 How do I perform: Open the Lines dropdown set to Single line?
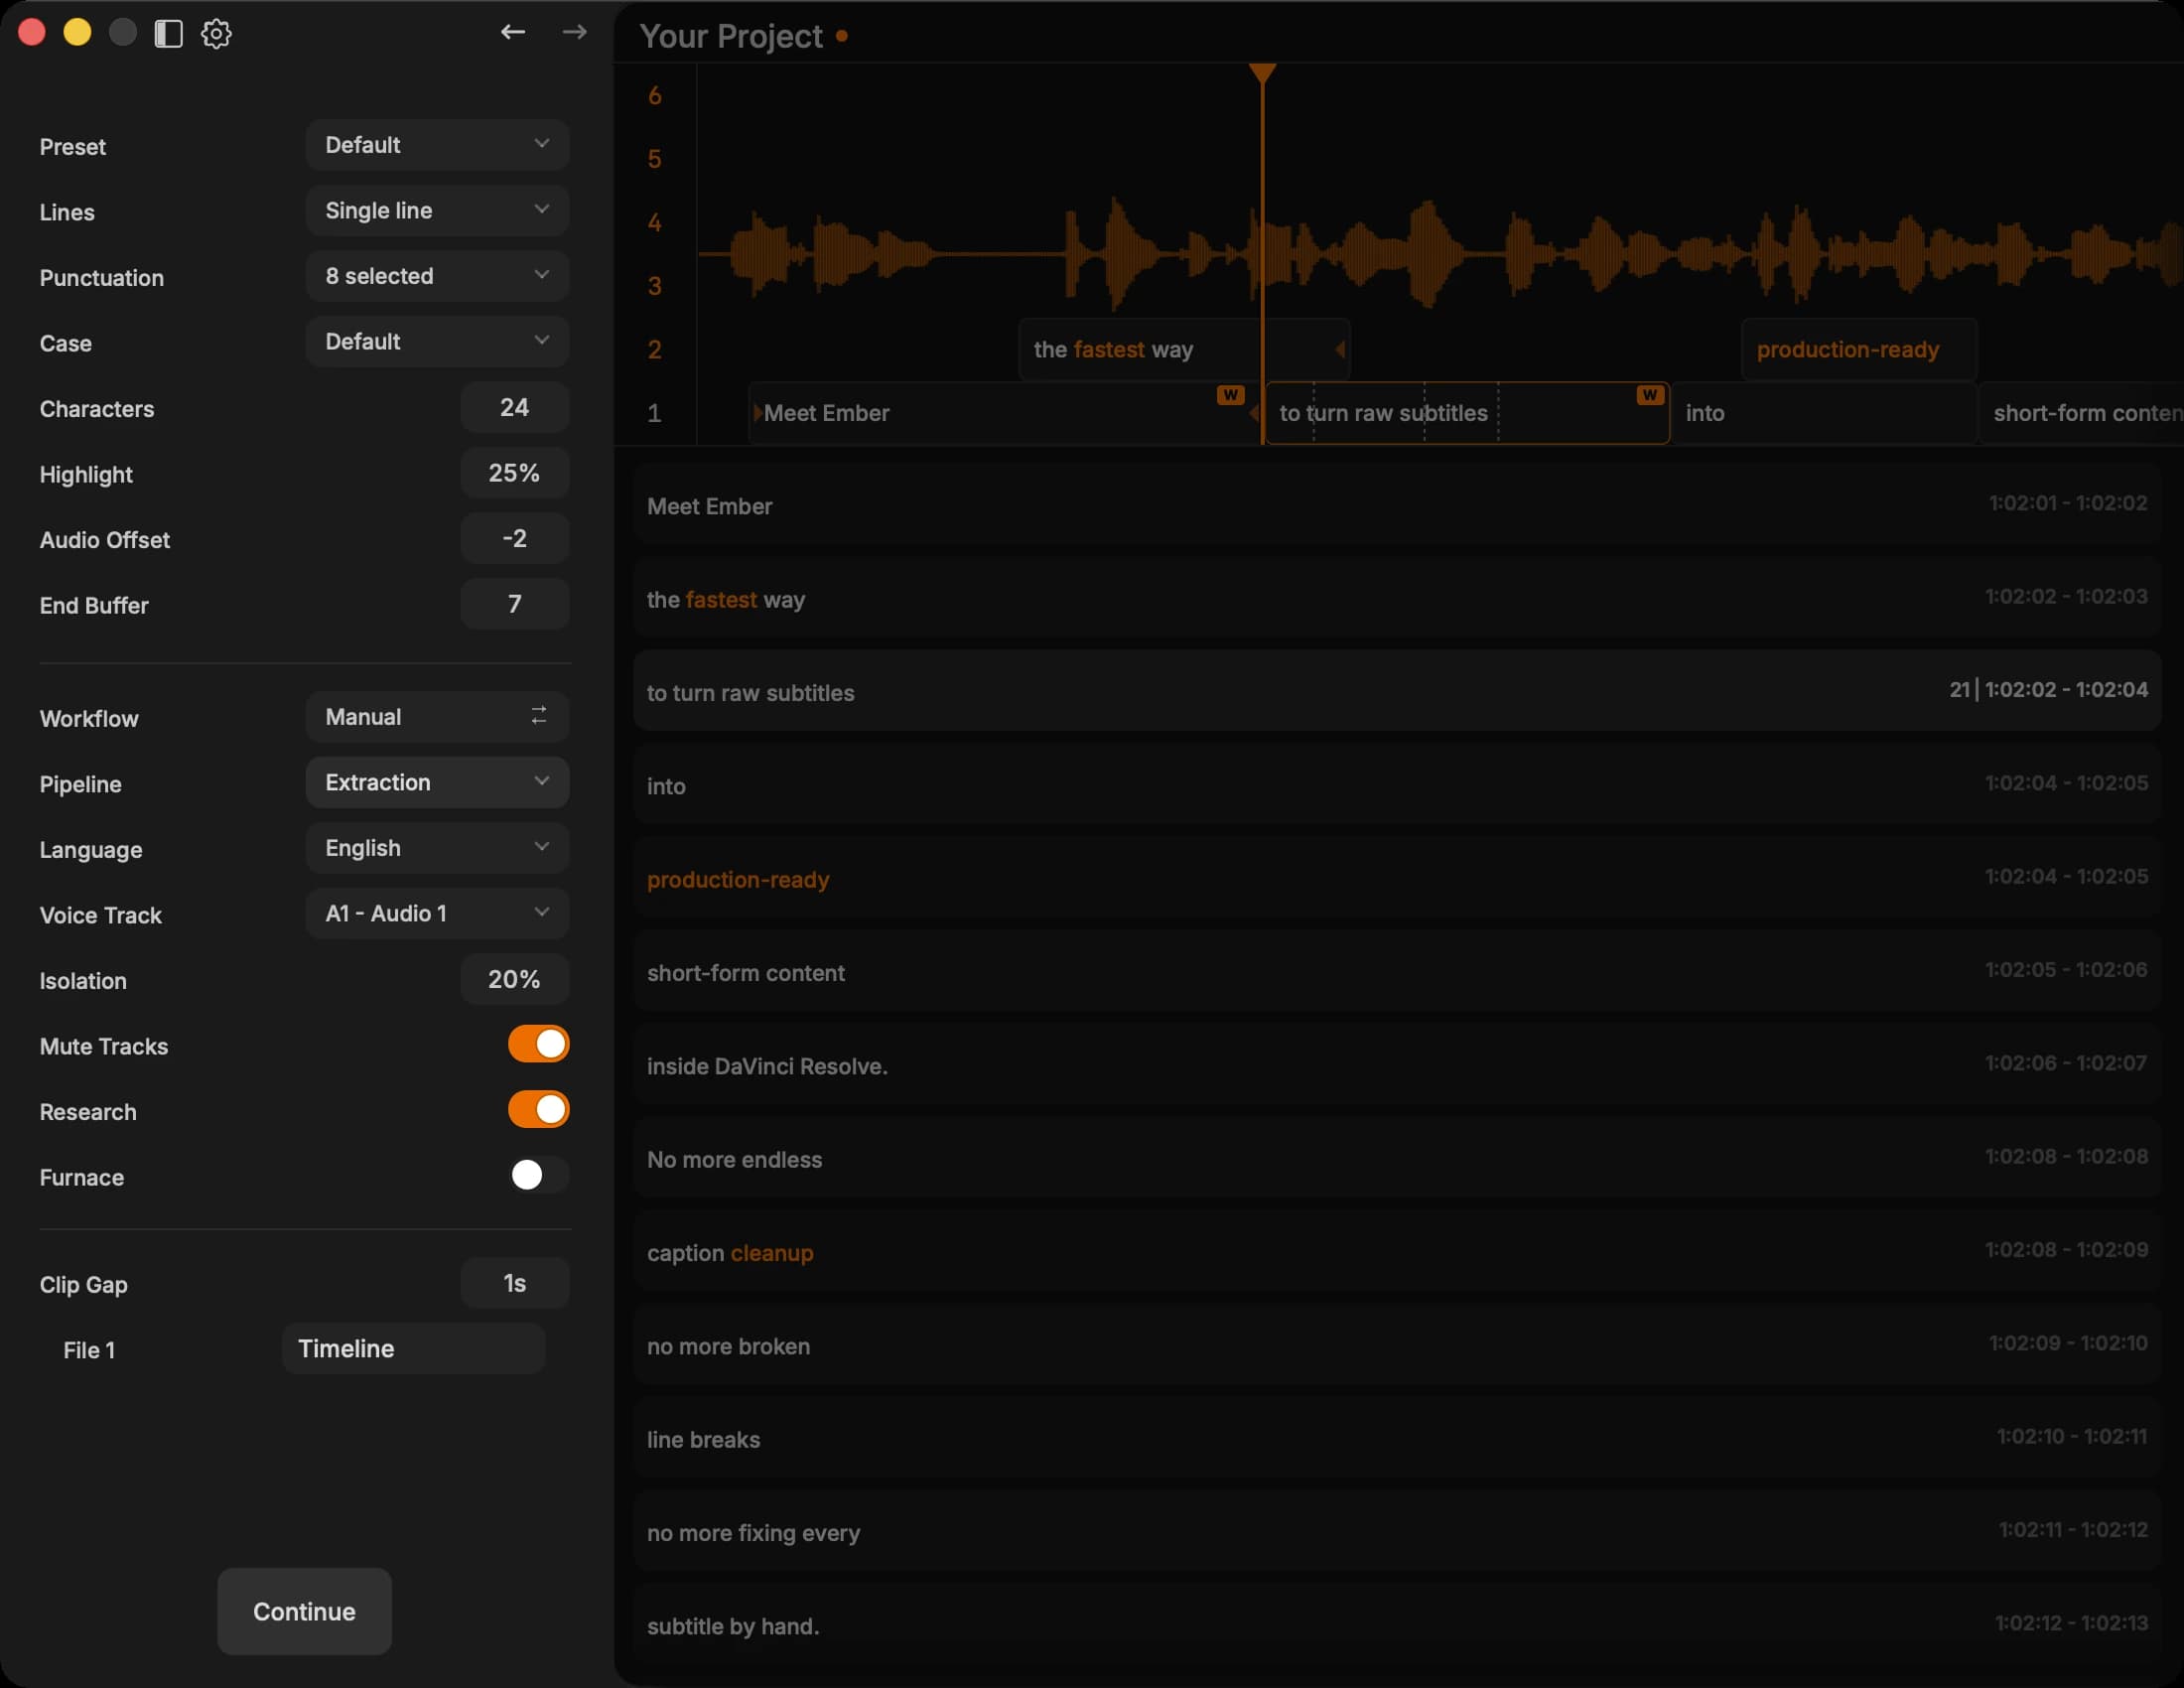(x=437, y=211)
